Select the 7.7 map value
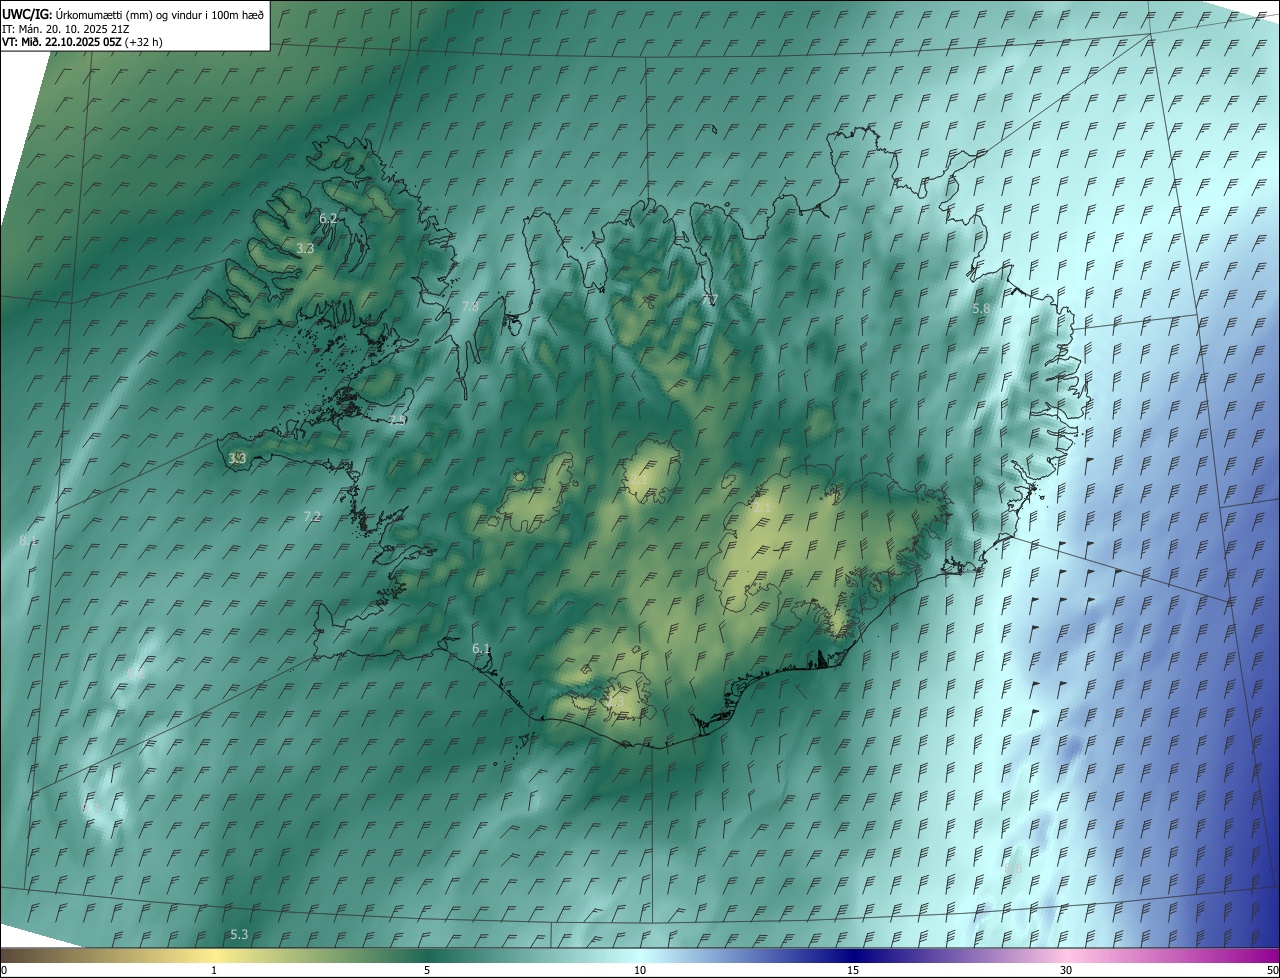The height and width of the screenshot is (978, 1280). 709,299
